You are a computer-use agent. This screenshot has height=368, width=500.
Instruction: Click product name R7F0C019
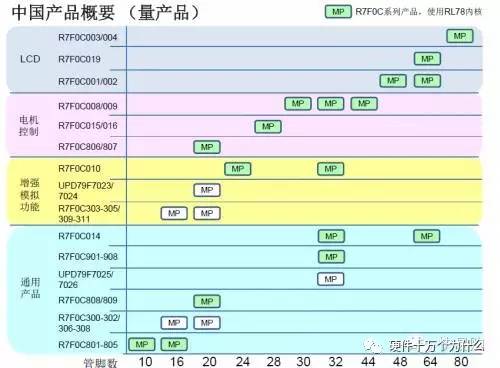click(79, 59)
